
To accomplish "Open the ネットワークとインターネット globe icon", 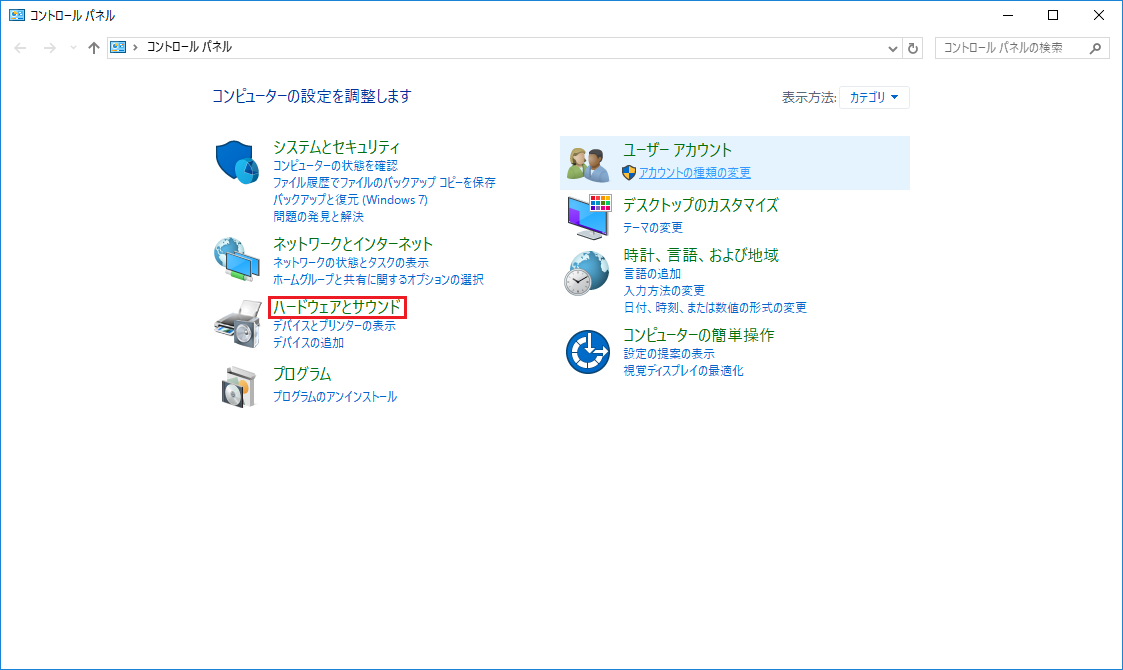I will [x=237, y=259].
